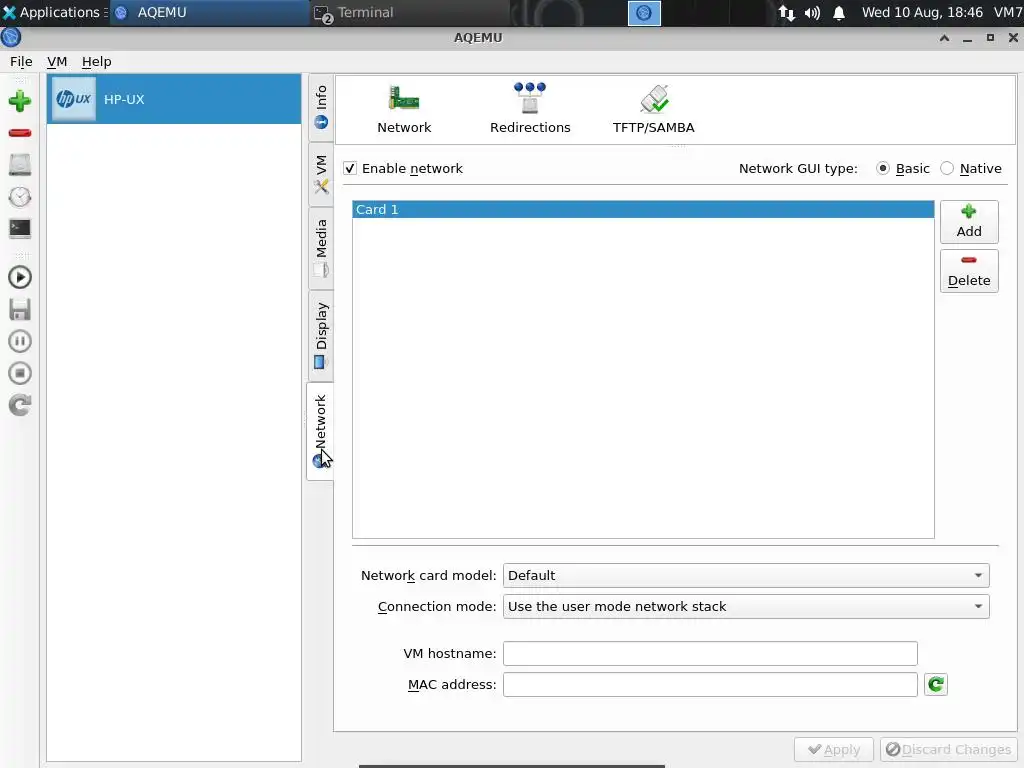Open the VM menu

pos(57,61)
